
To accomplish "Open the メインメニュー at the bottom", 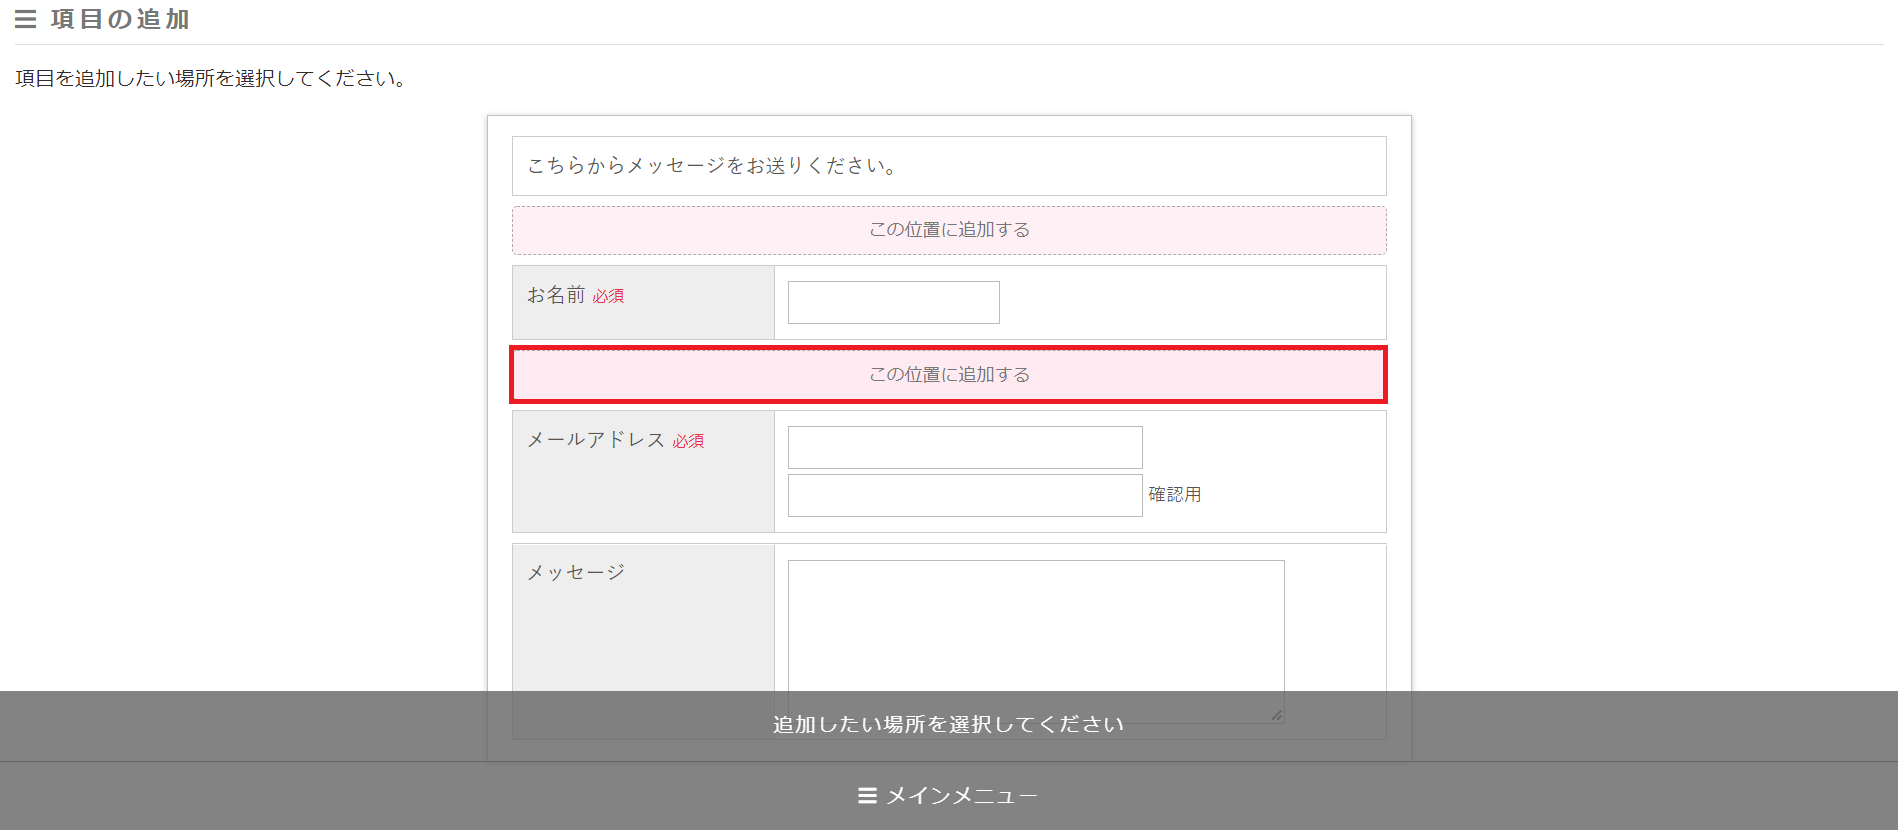I will pyautogui.click(x=948, y=796).
